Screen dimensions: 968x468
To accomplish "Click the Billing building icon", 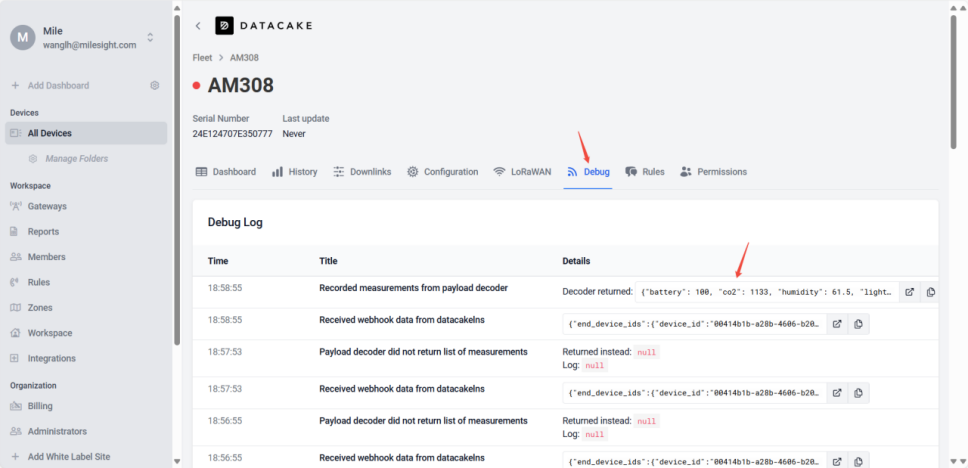I will 15,406.
